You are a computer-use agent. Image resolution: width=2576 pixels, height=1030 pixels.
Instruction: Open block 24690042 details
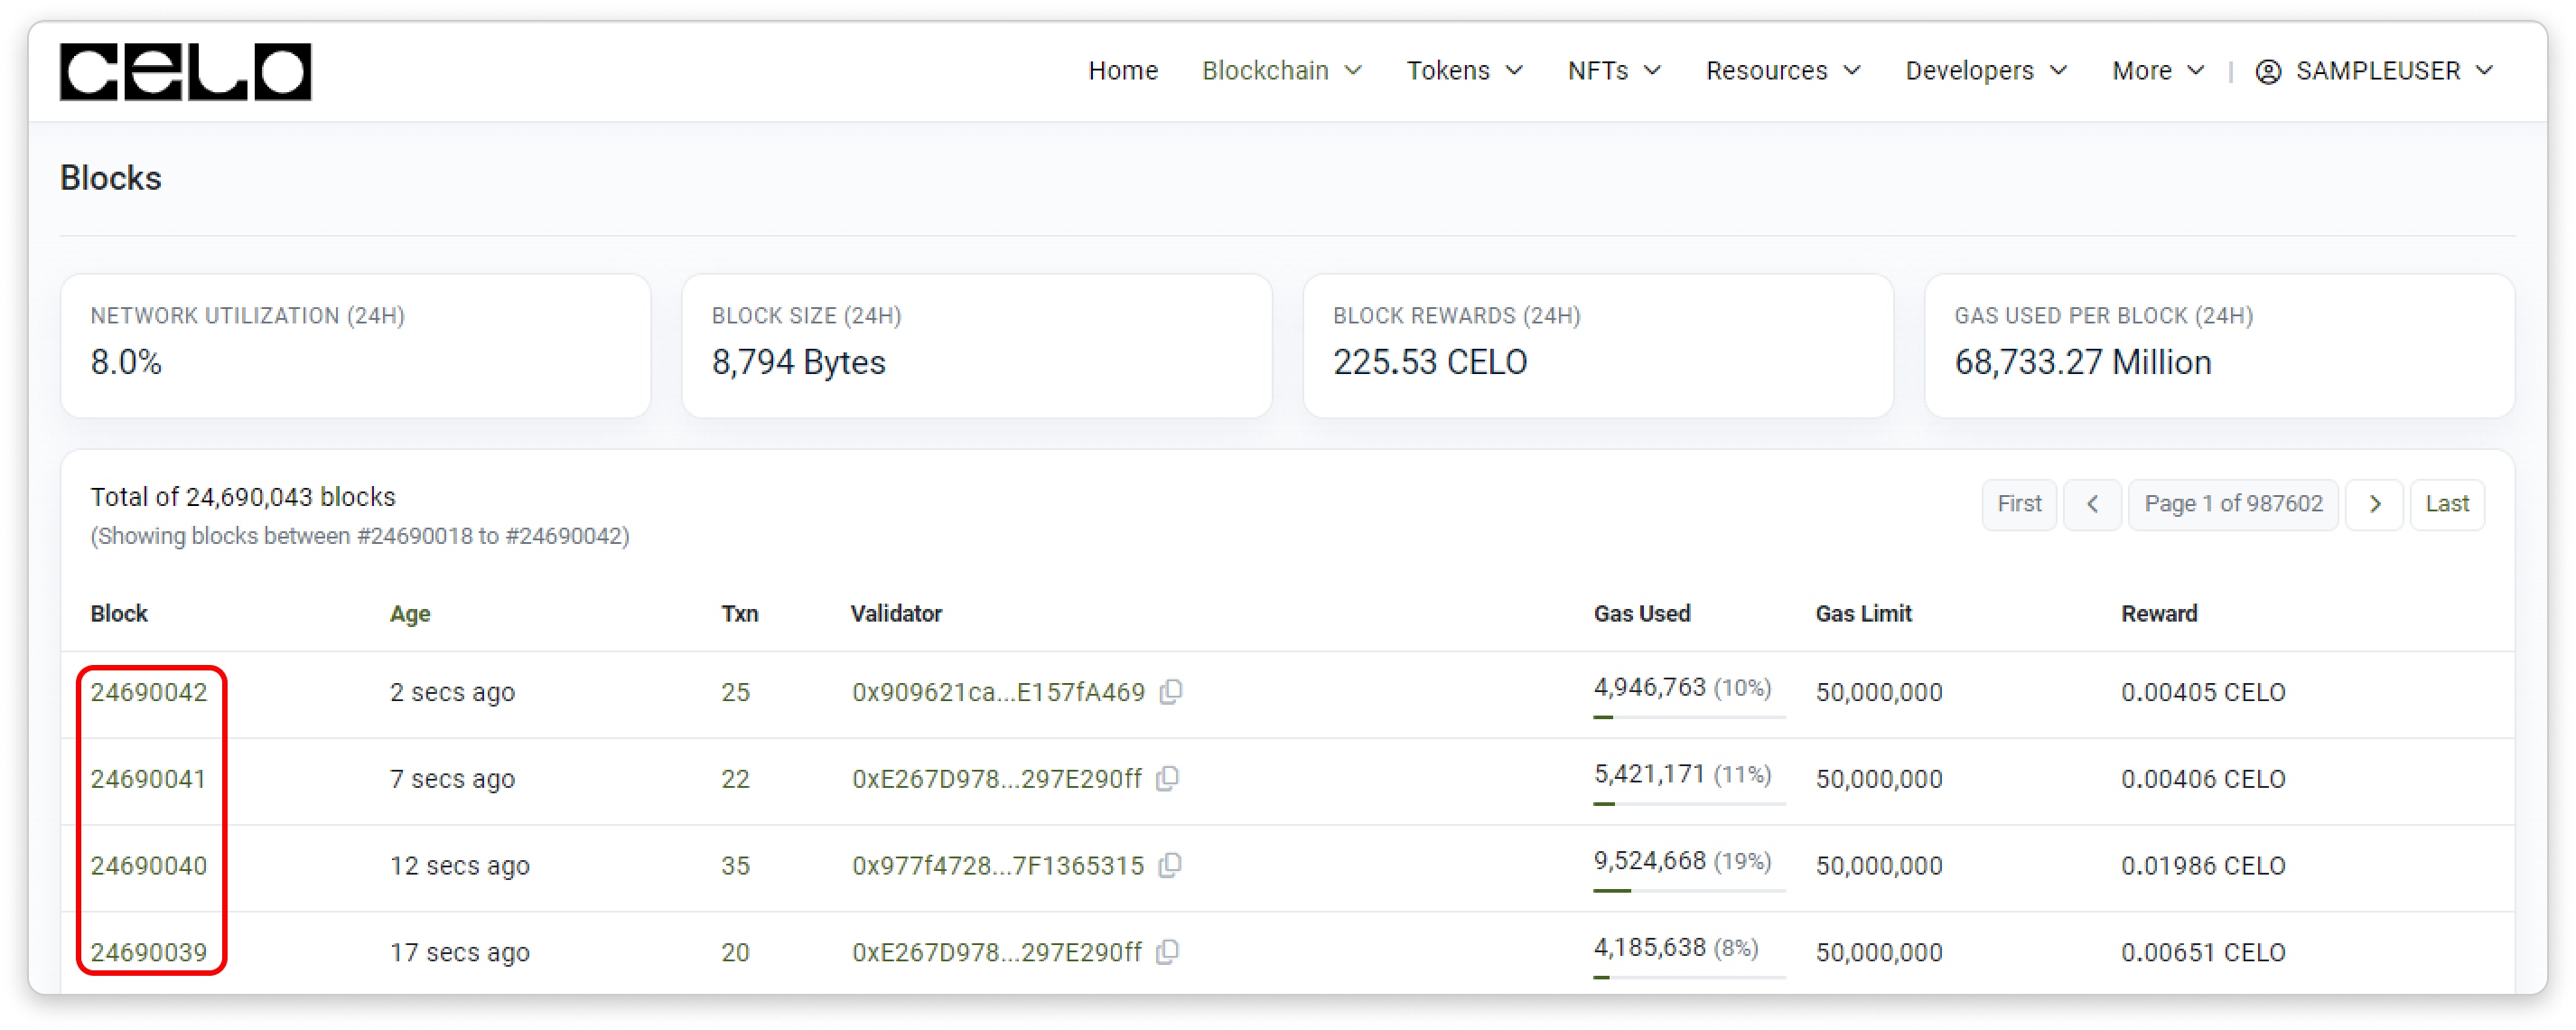[x=149, y=692]
